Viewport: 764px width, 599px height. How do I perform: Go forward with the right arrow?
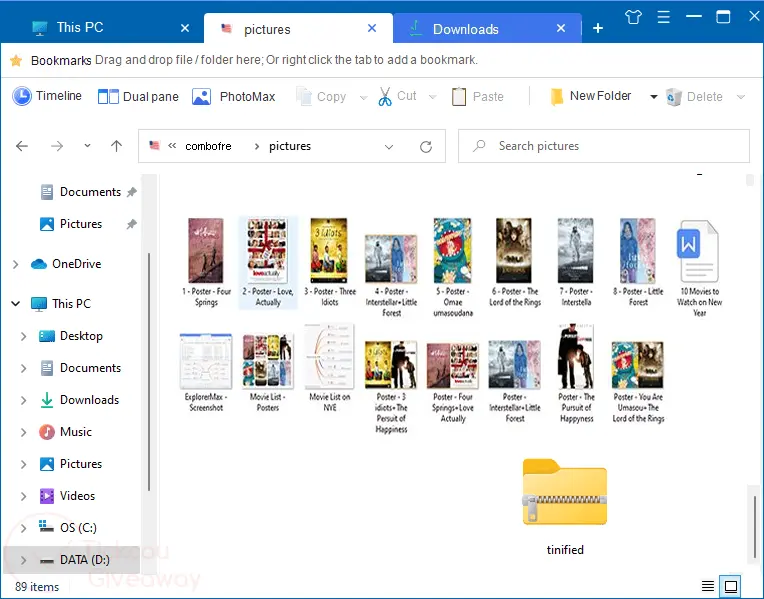coord(57,146)
